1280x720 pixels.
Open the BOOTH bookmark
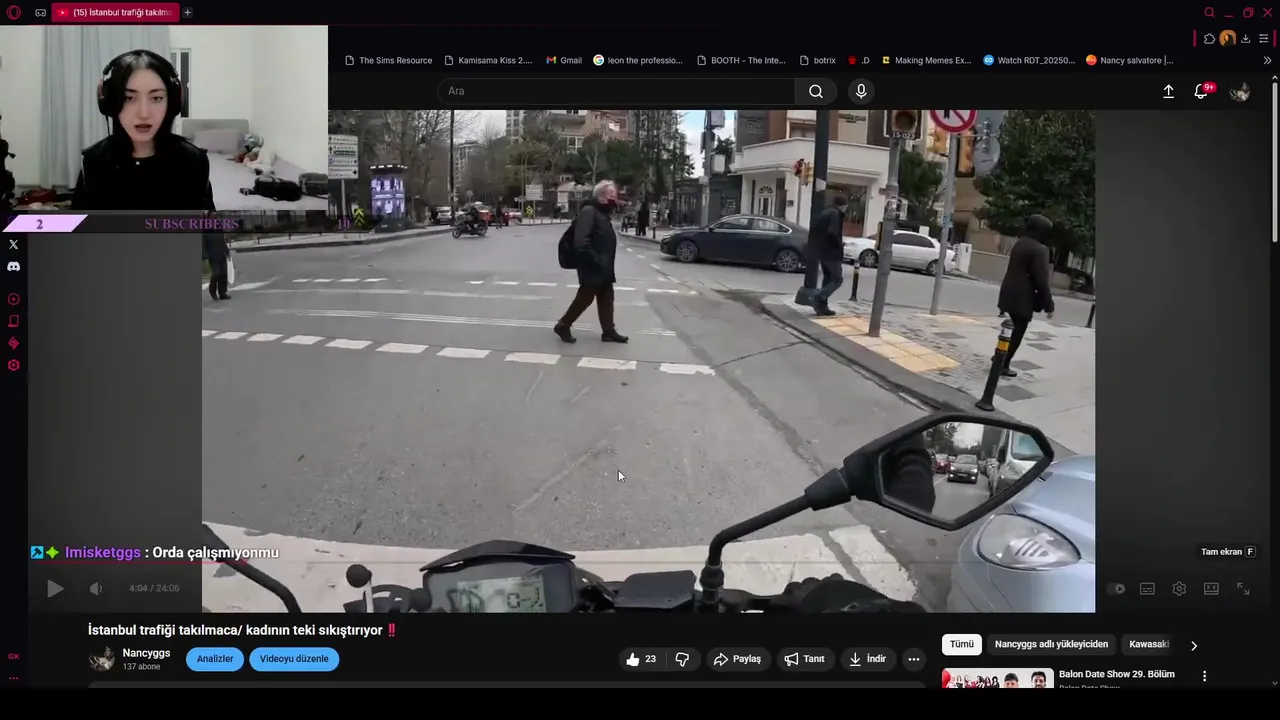(x=741, y=60)
